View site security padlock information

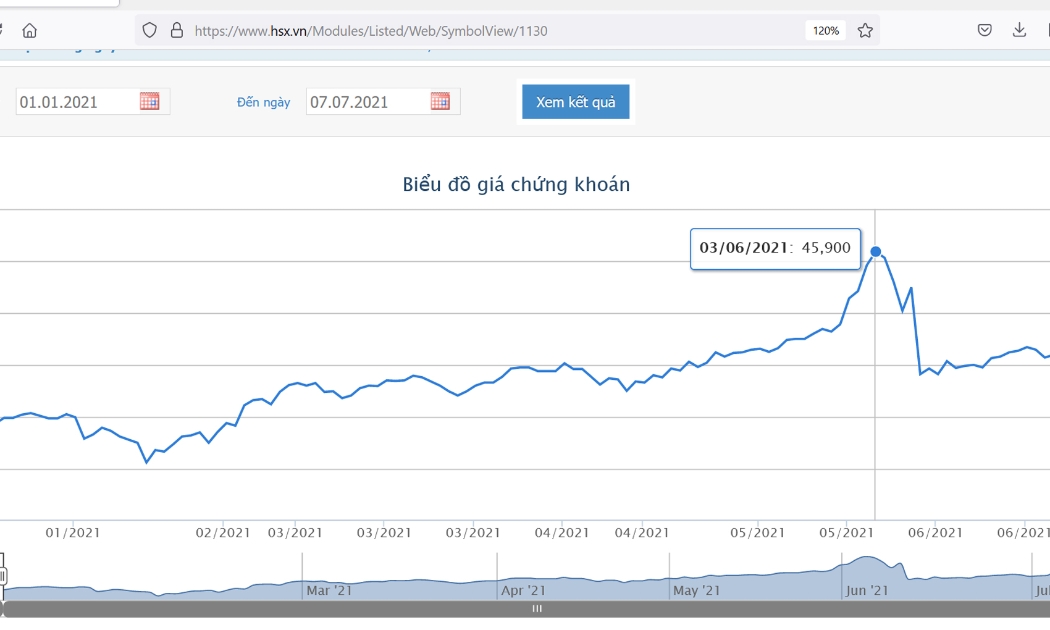(x=177, y=30)
